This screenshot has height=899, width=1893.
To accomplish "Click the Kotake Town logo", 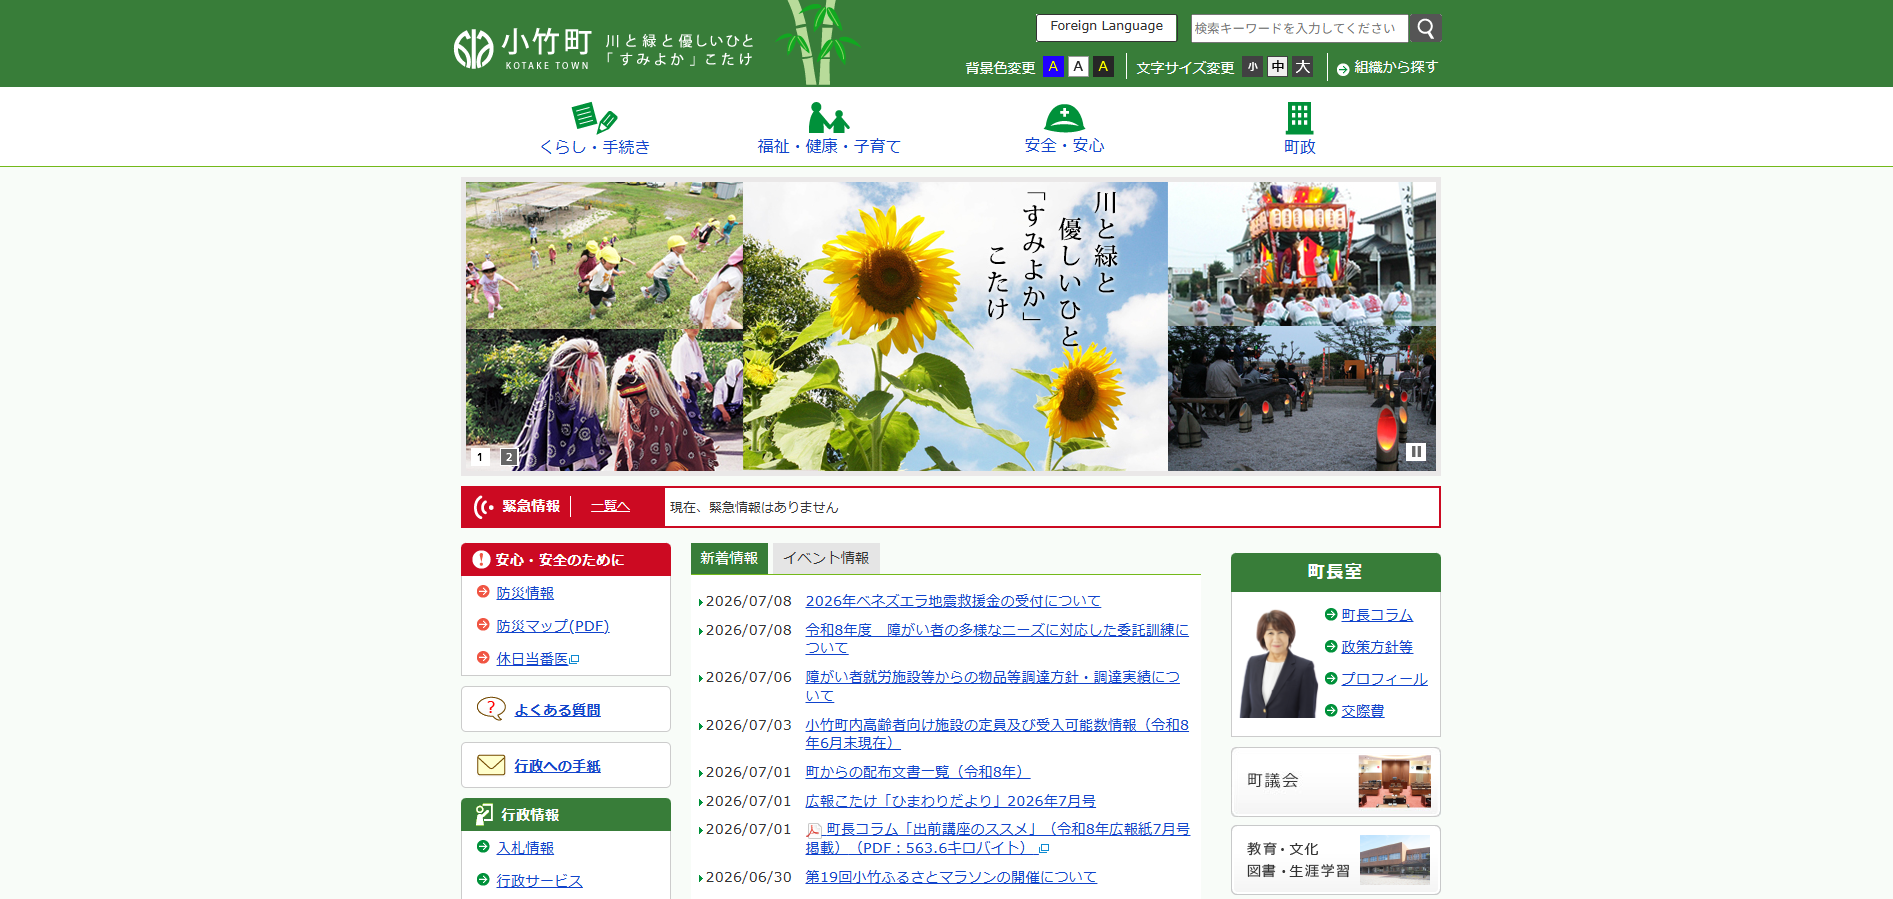I will (522, 49).
